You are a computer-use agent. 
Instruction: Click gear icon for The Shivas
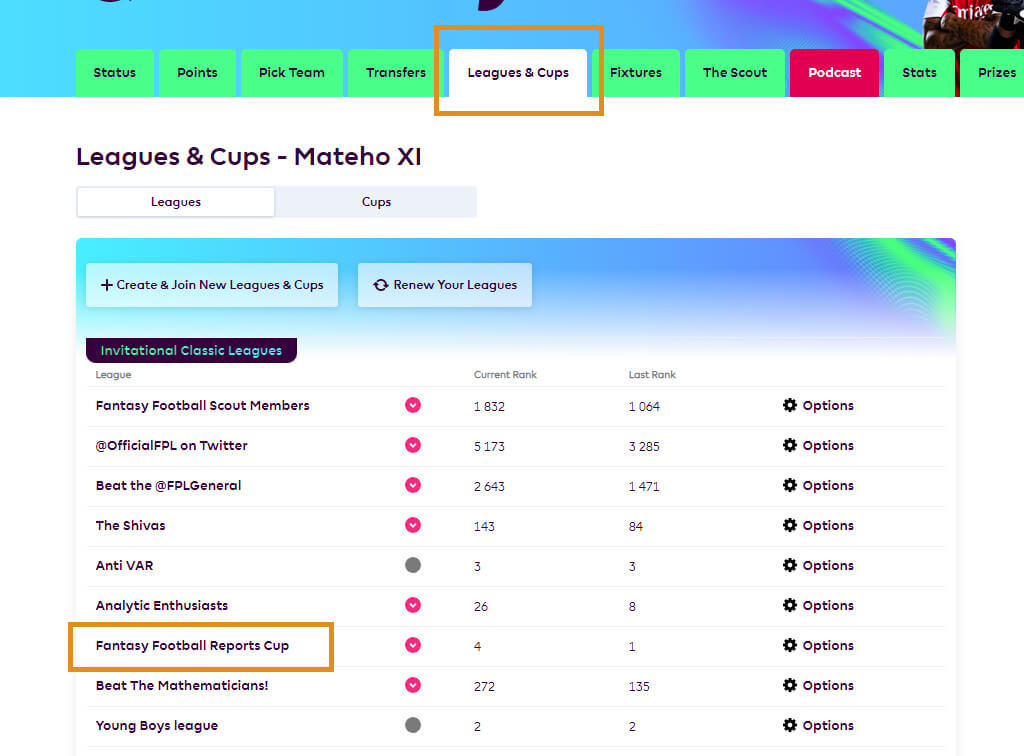click(x=790, y=525)
